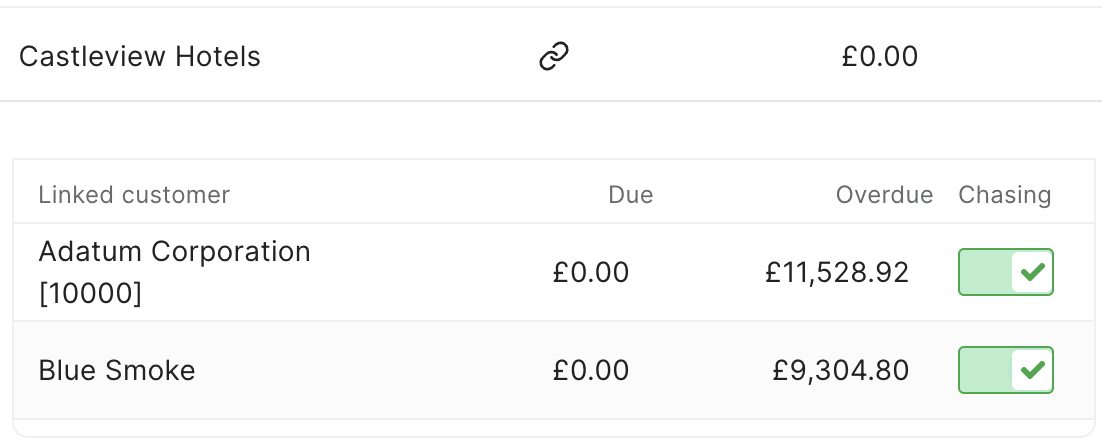Click the chain link icon beside Castleview Hotels
Screen dimensions: 1102x438
(554, 56)
